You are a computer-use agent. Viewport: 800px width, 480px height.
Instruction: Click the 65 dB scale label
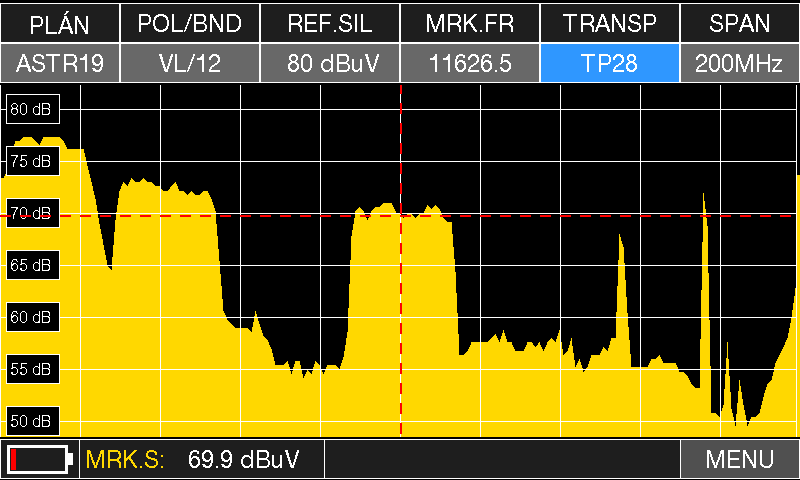pyautogui.click(x=33, y=265)
